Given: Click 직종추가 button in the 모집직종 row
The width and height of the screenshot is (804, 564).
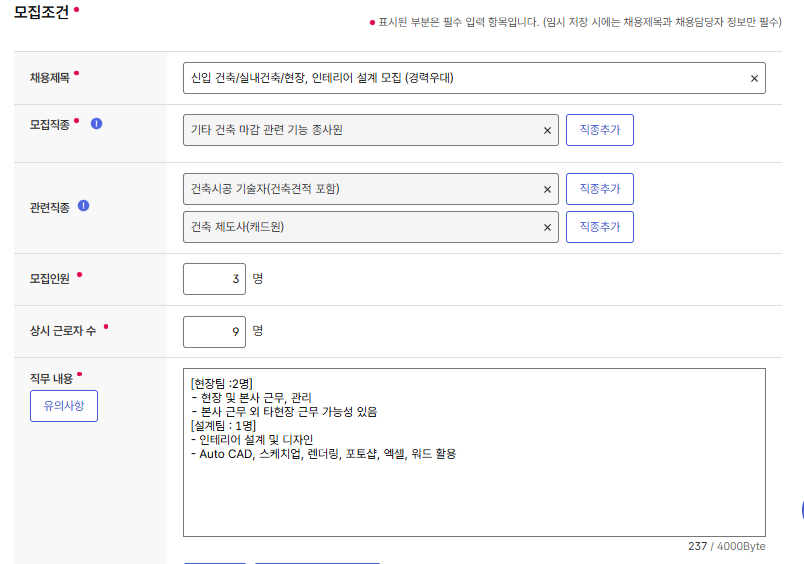Looking at the screenshot, I should click(x=599, y=130).
